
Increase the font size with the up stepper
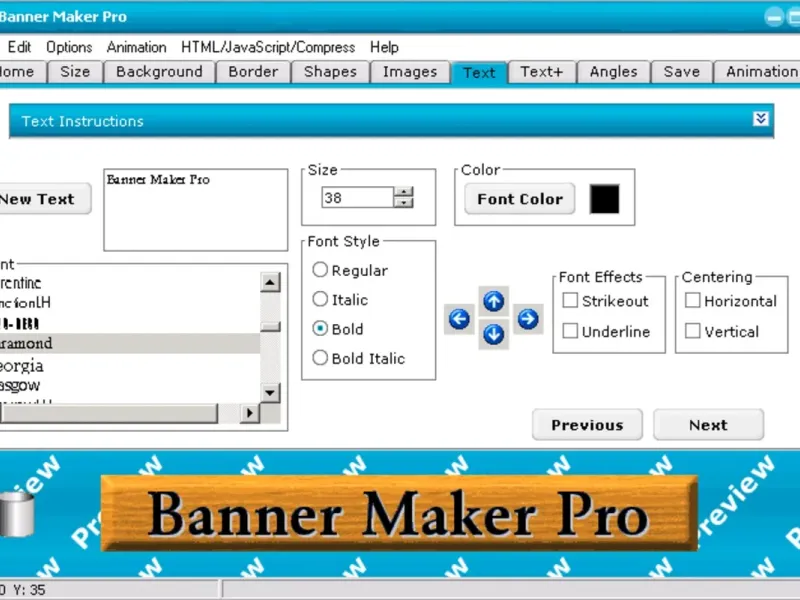click(x=404, y=192)
